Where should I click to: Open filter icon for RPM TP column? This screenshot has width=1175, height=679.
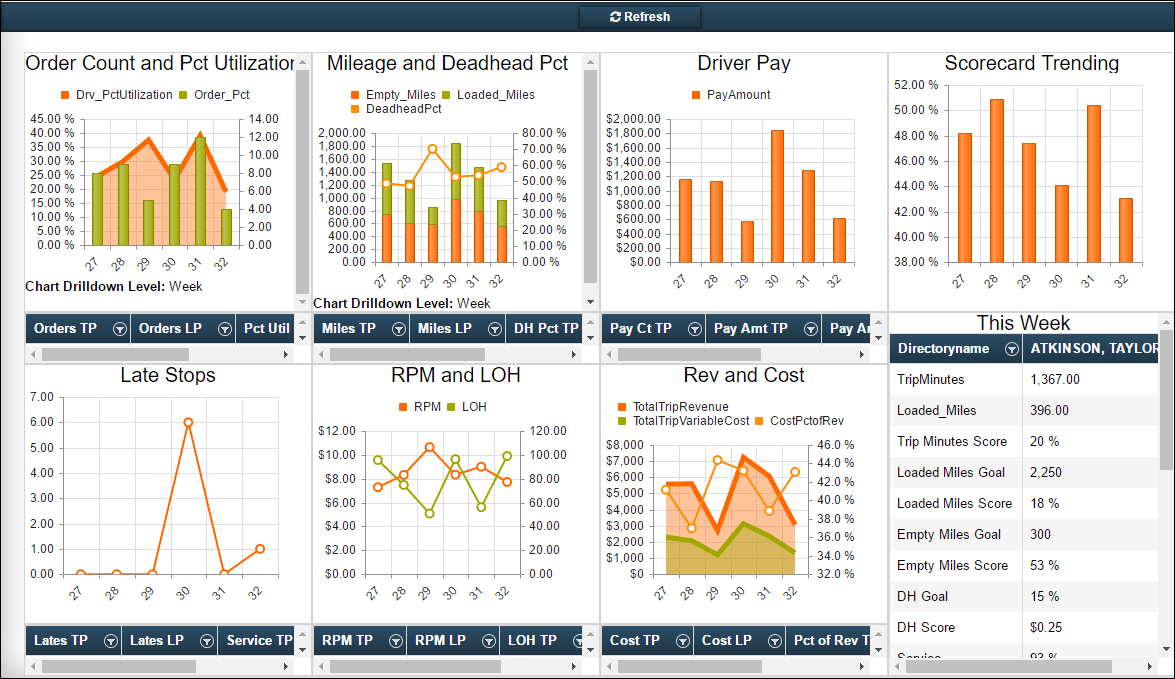click(x=396, y=641)
